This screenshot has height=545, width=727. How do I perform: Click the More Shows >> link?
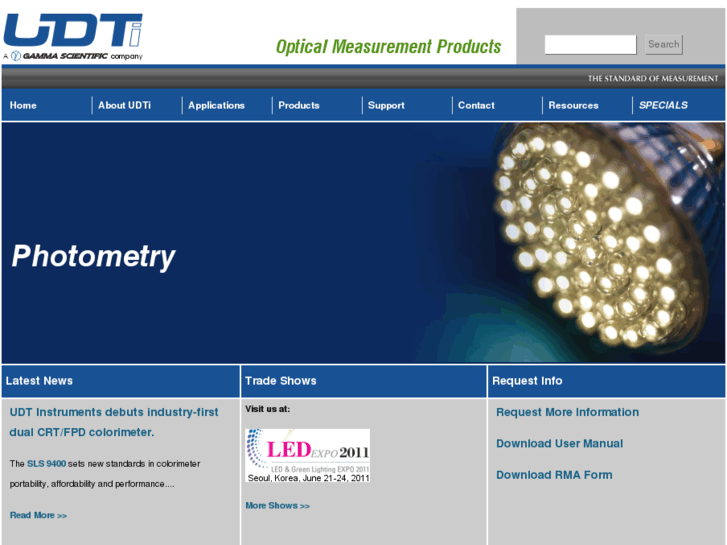277,506
